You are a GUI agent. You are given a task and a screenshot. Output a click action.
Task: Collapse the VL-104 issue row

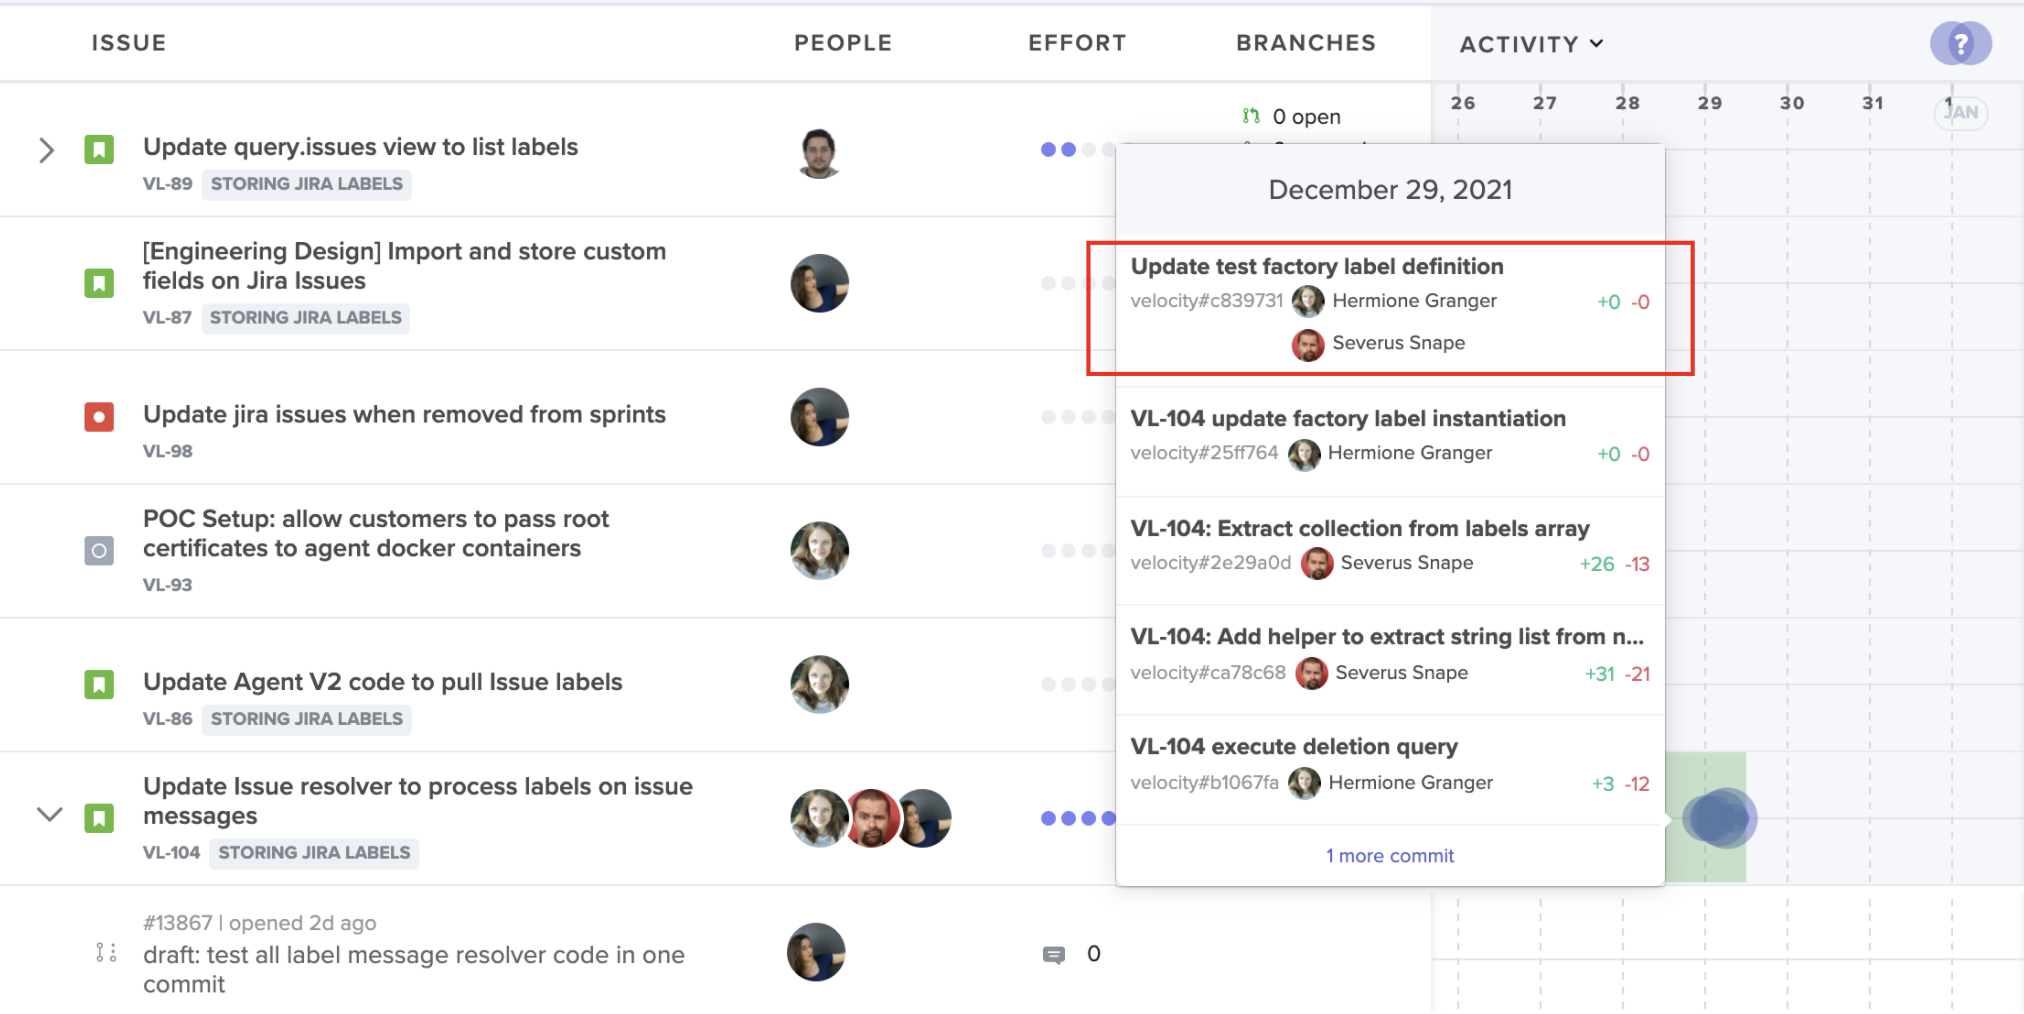click(x=49, y=814)
